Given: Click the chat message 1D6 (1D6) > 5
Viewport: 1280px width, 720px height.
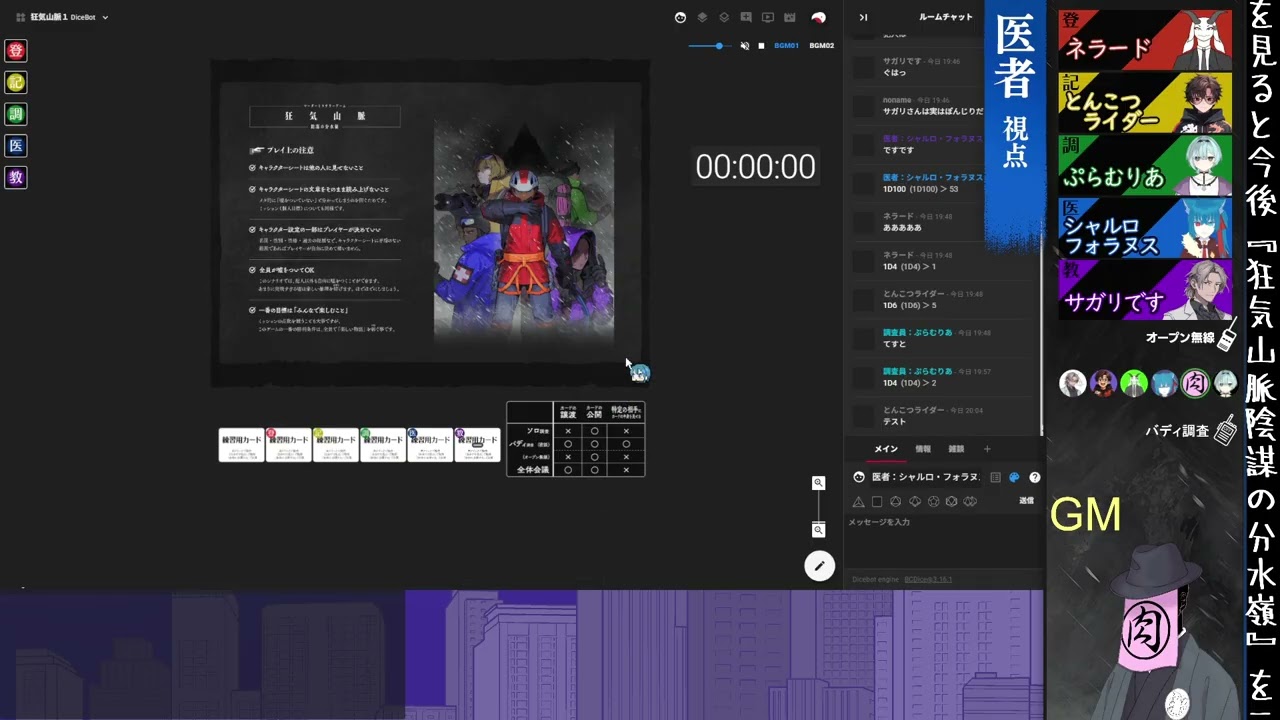Looking at the screenshot, I should coord(909,305).
